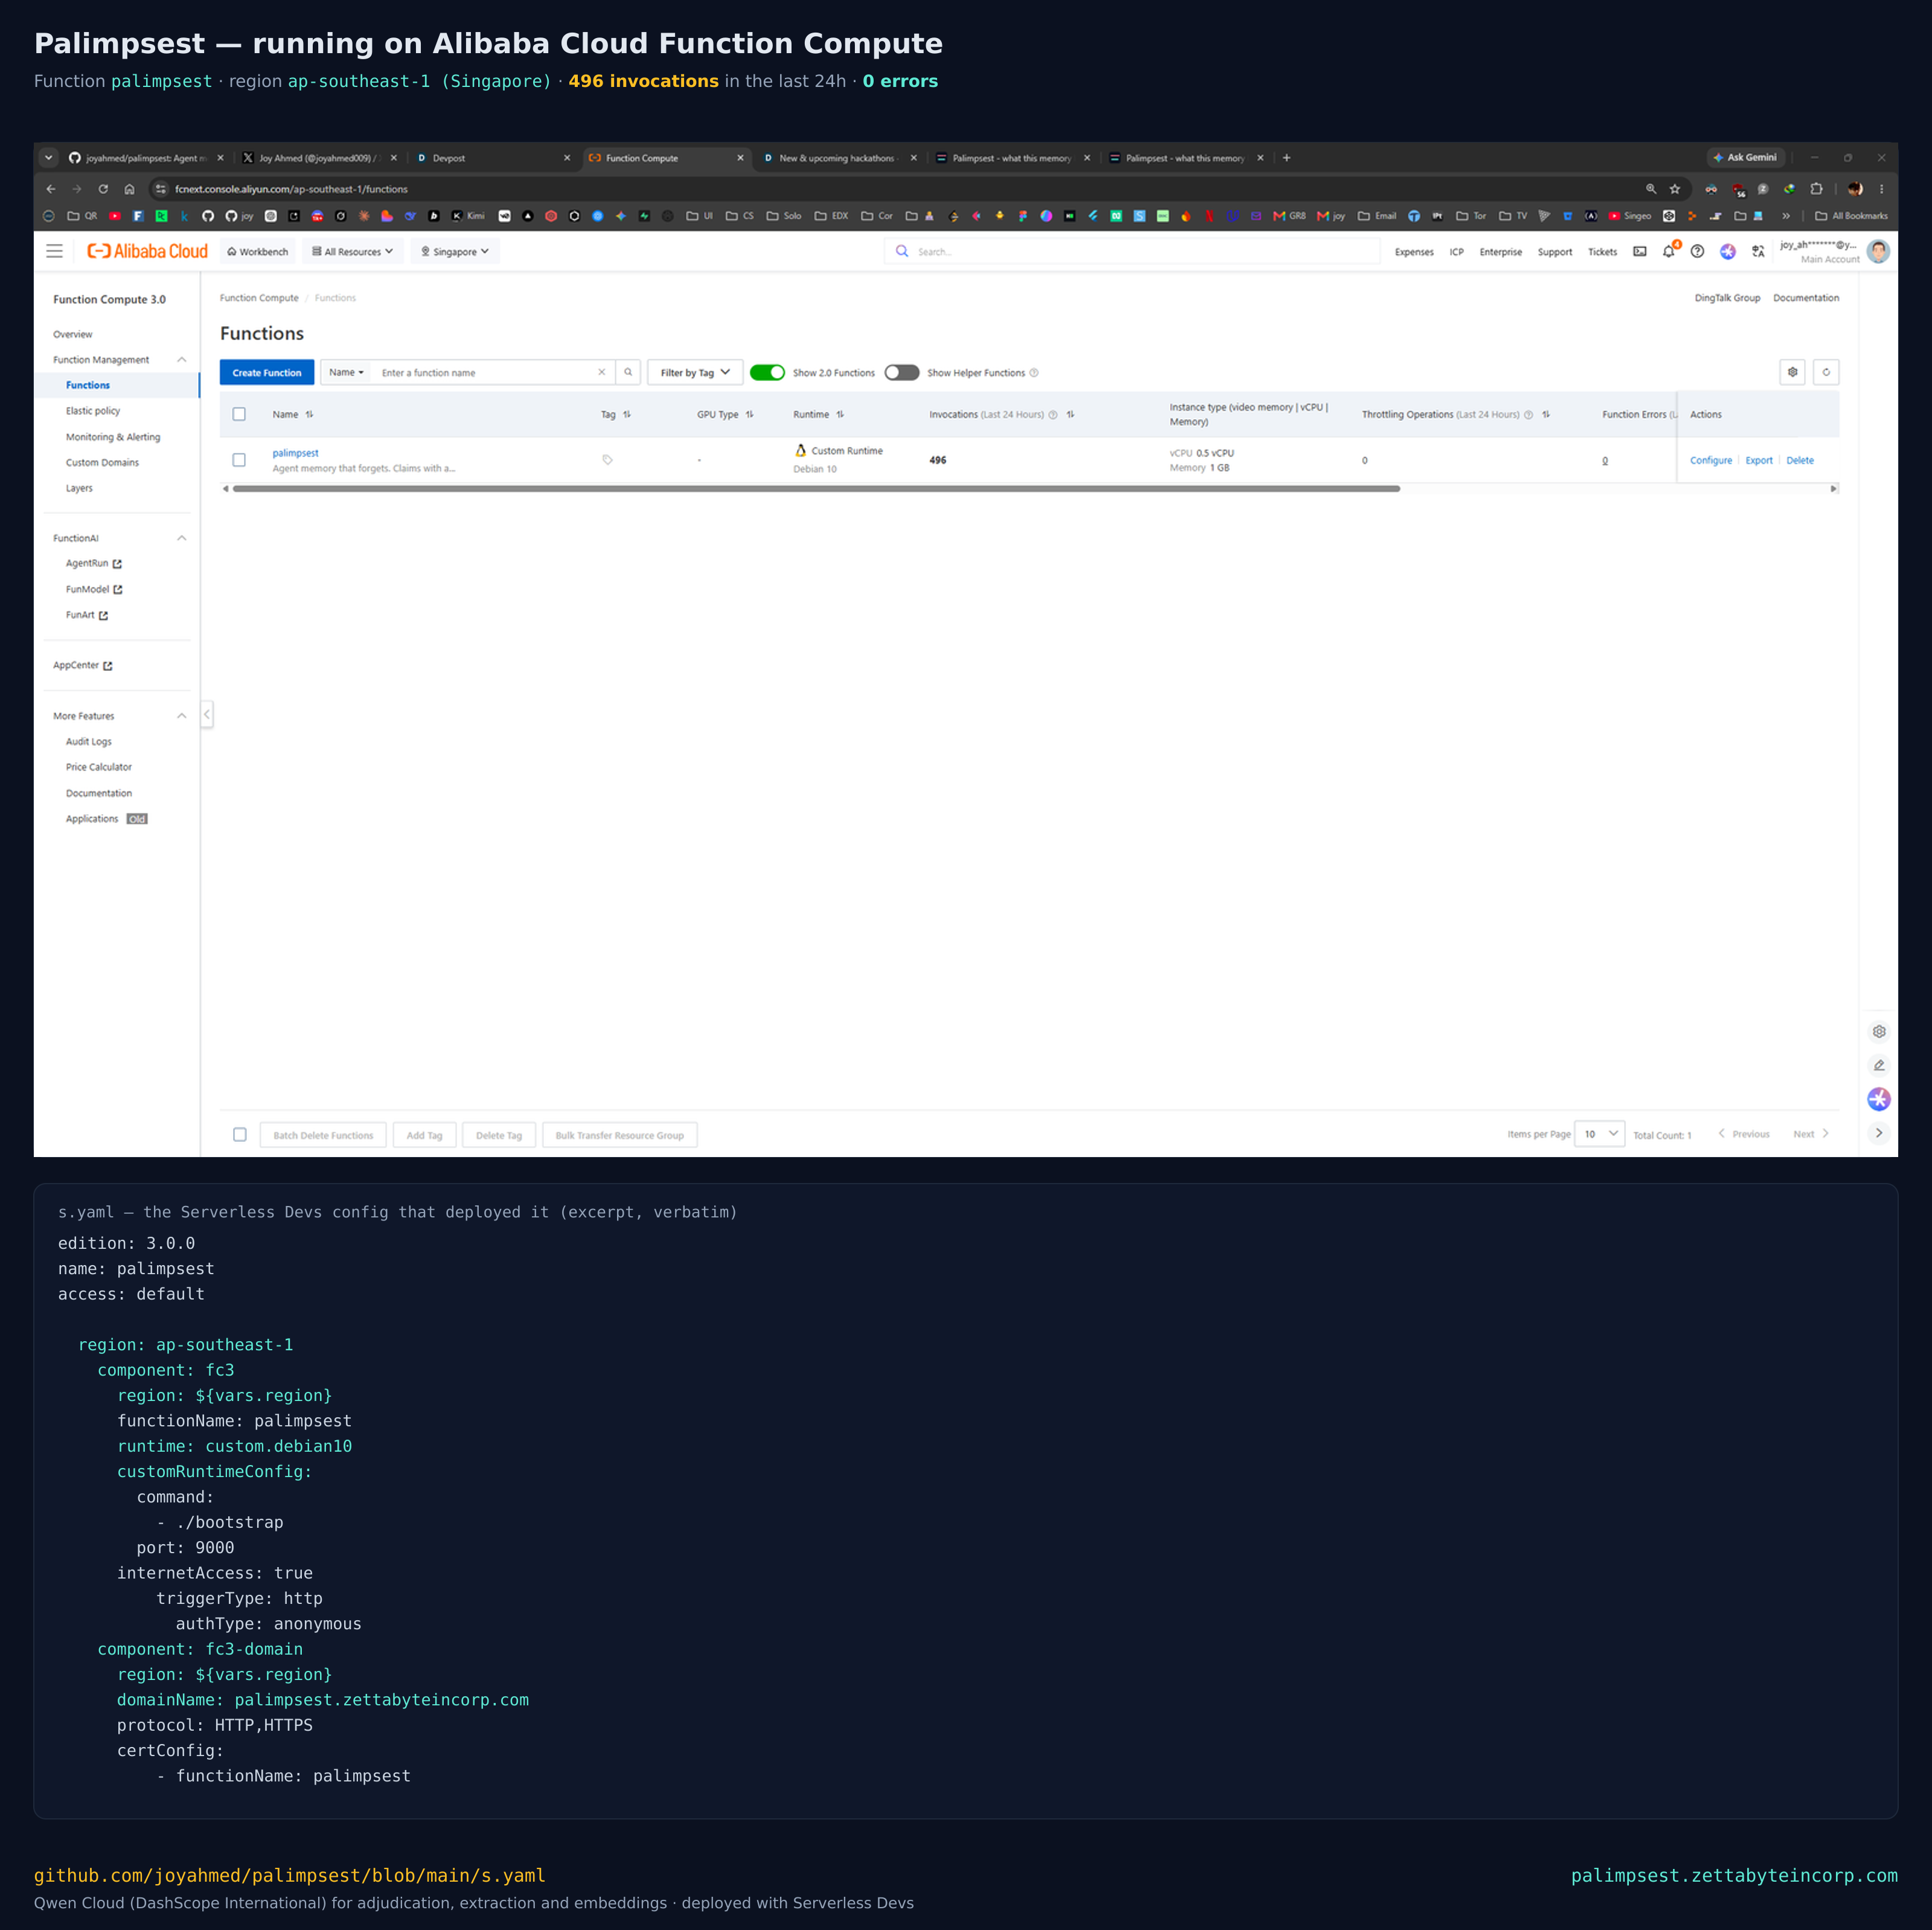1932x1930 pixels.
Task: Collapse More Features section
Action: [181, 715]
